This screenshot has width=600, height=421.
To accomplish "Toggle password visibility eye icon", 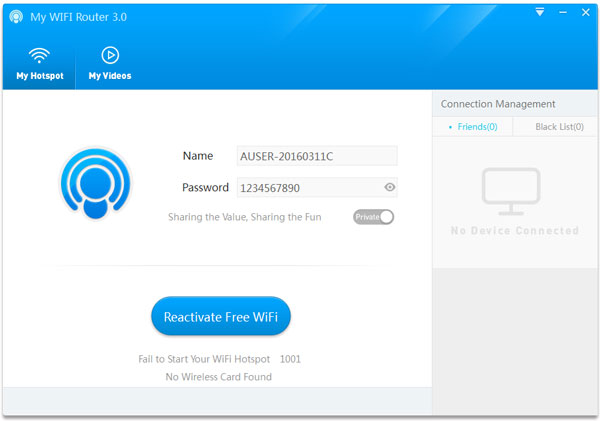I will pyautogui.click(x=390, y=187).
